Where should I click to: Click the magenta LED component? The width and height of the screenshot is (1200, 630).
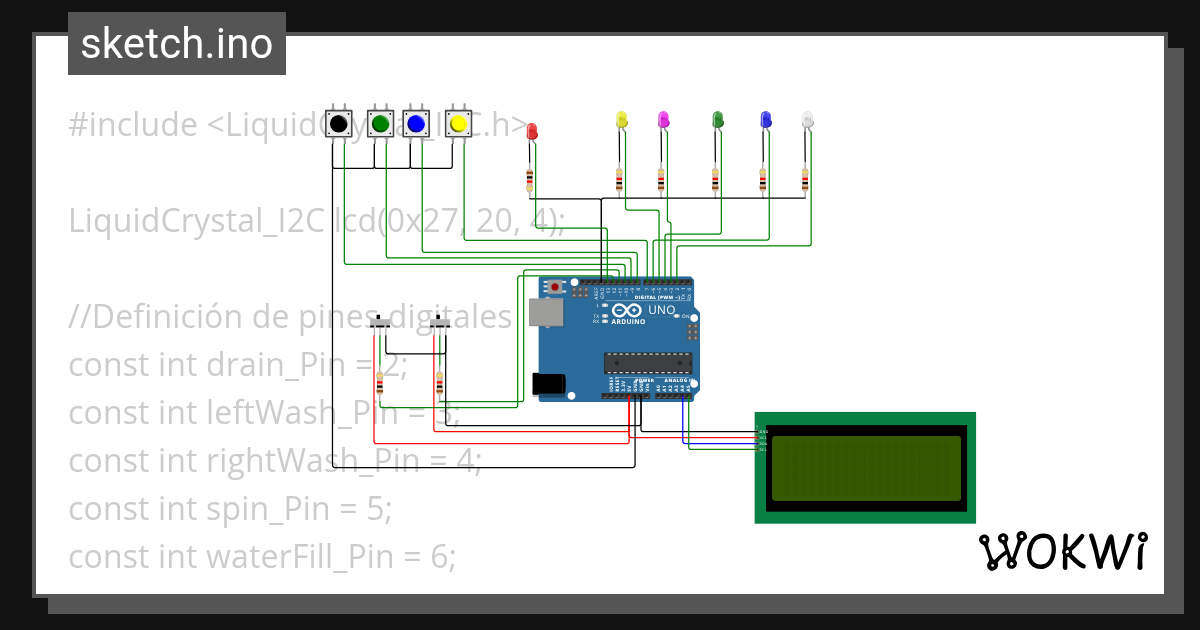pyautogui.click(x=663, y=120)
